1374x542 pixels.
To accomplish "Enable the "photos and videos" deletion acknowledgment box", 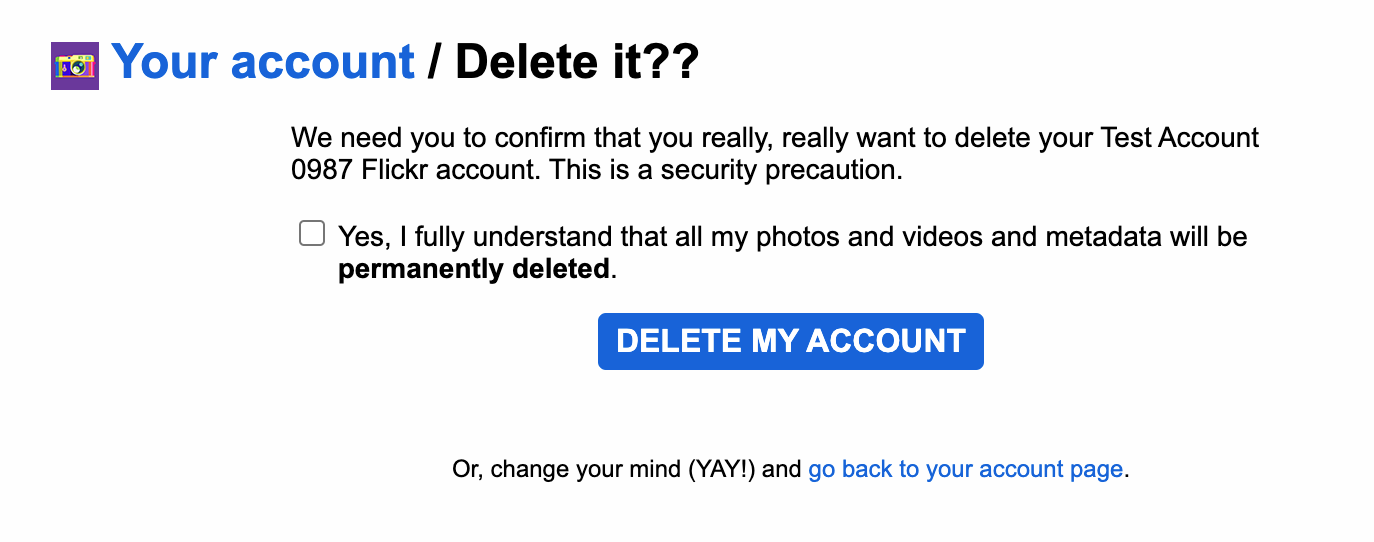I will tap(312, 234).
